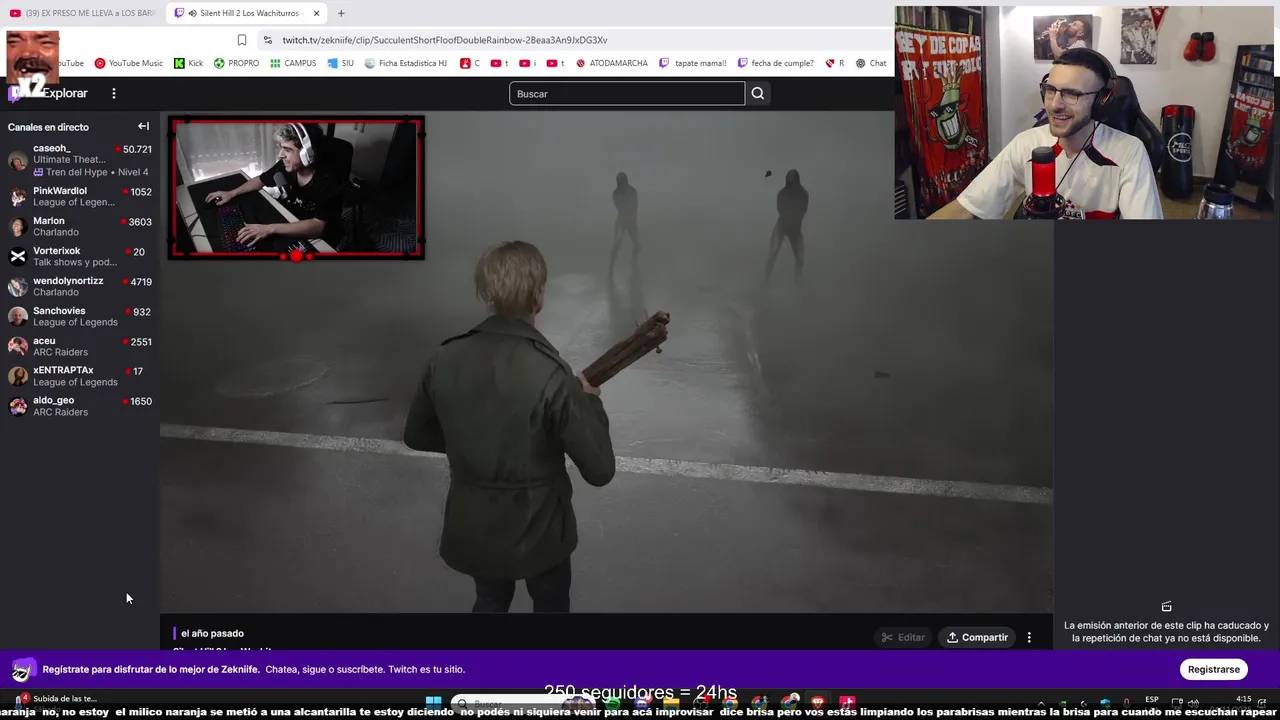Open the bookmark labeled 'C'
The height and width of the screenshot is (720, 1280).
coord(470,63)
